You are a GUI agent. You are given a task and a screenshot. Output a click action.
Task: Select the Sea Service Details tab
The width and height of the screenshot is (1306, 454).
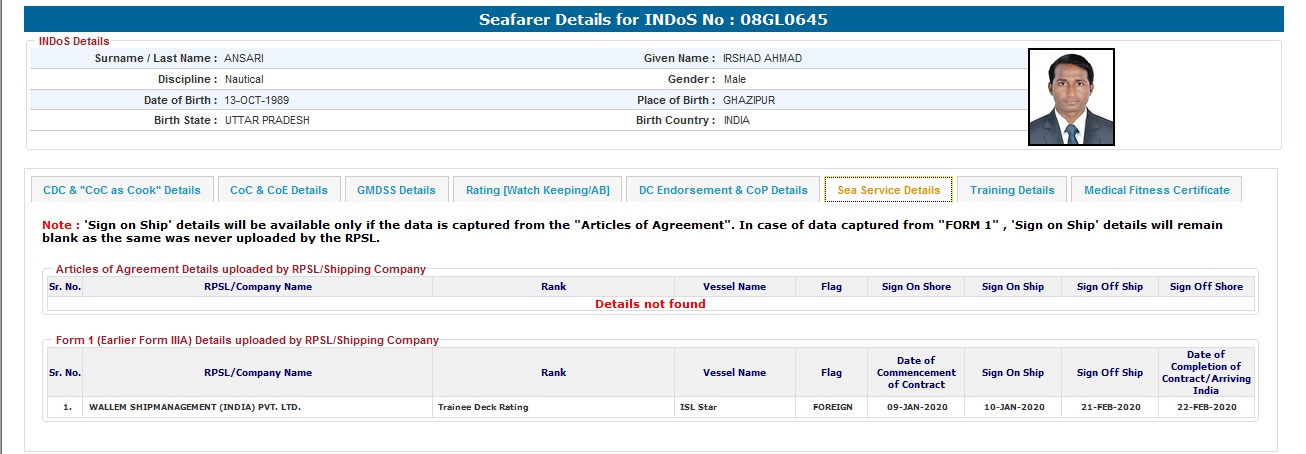coord(888,190)
